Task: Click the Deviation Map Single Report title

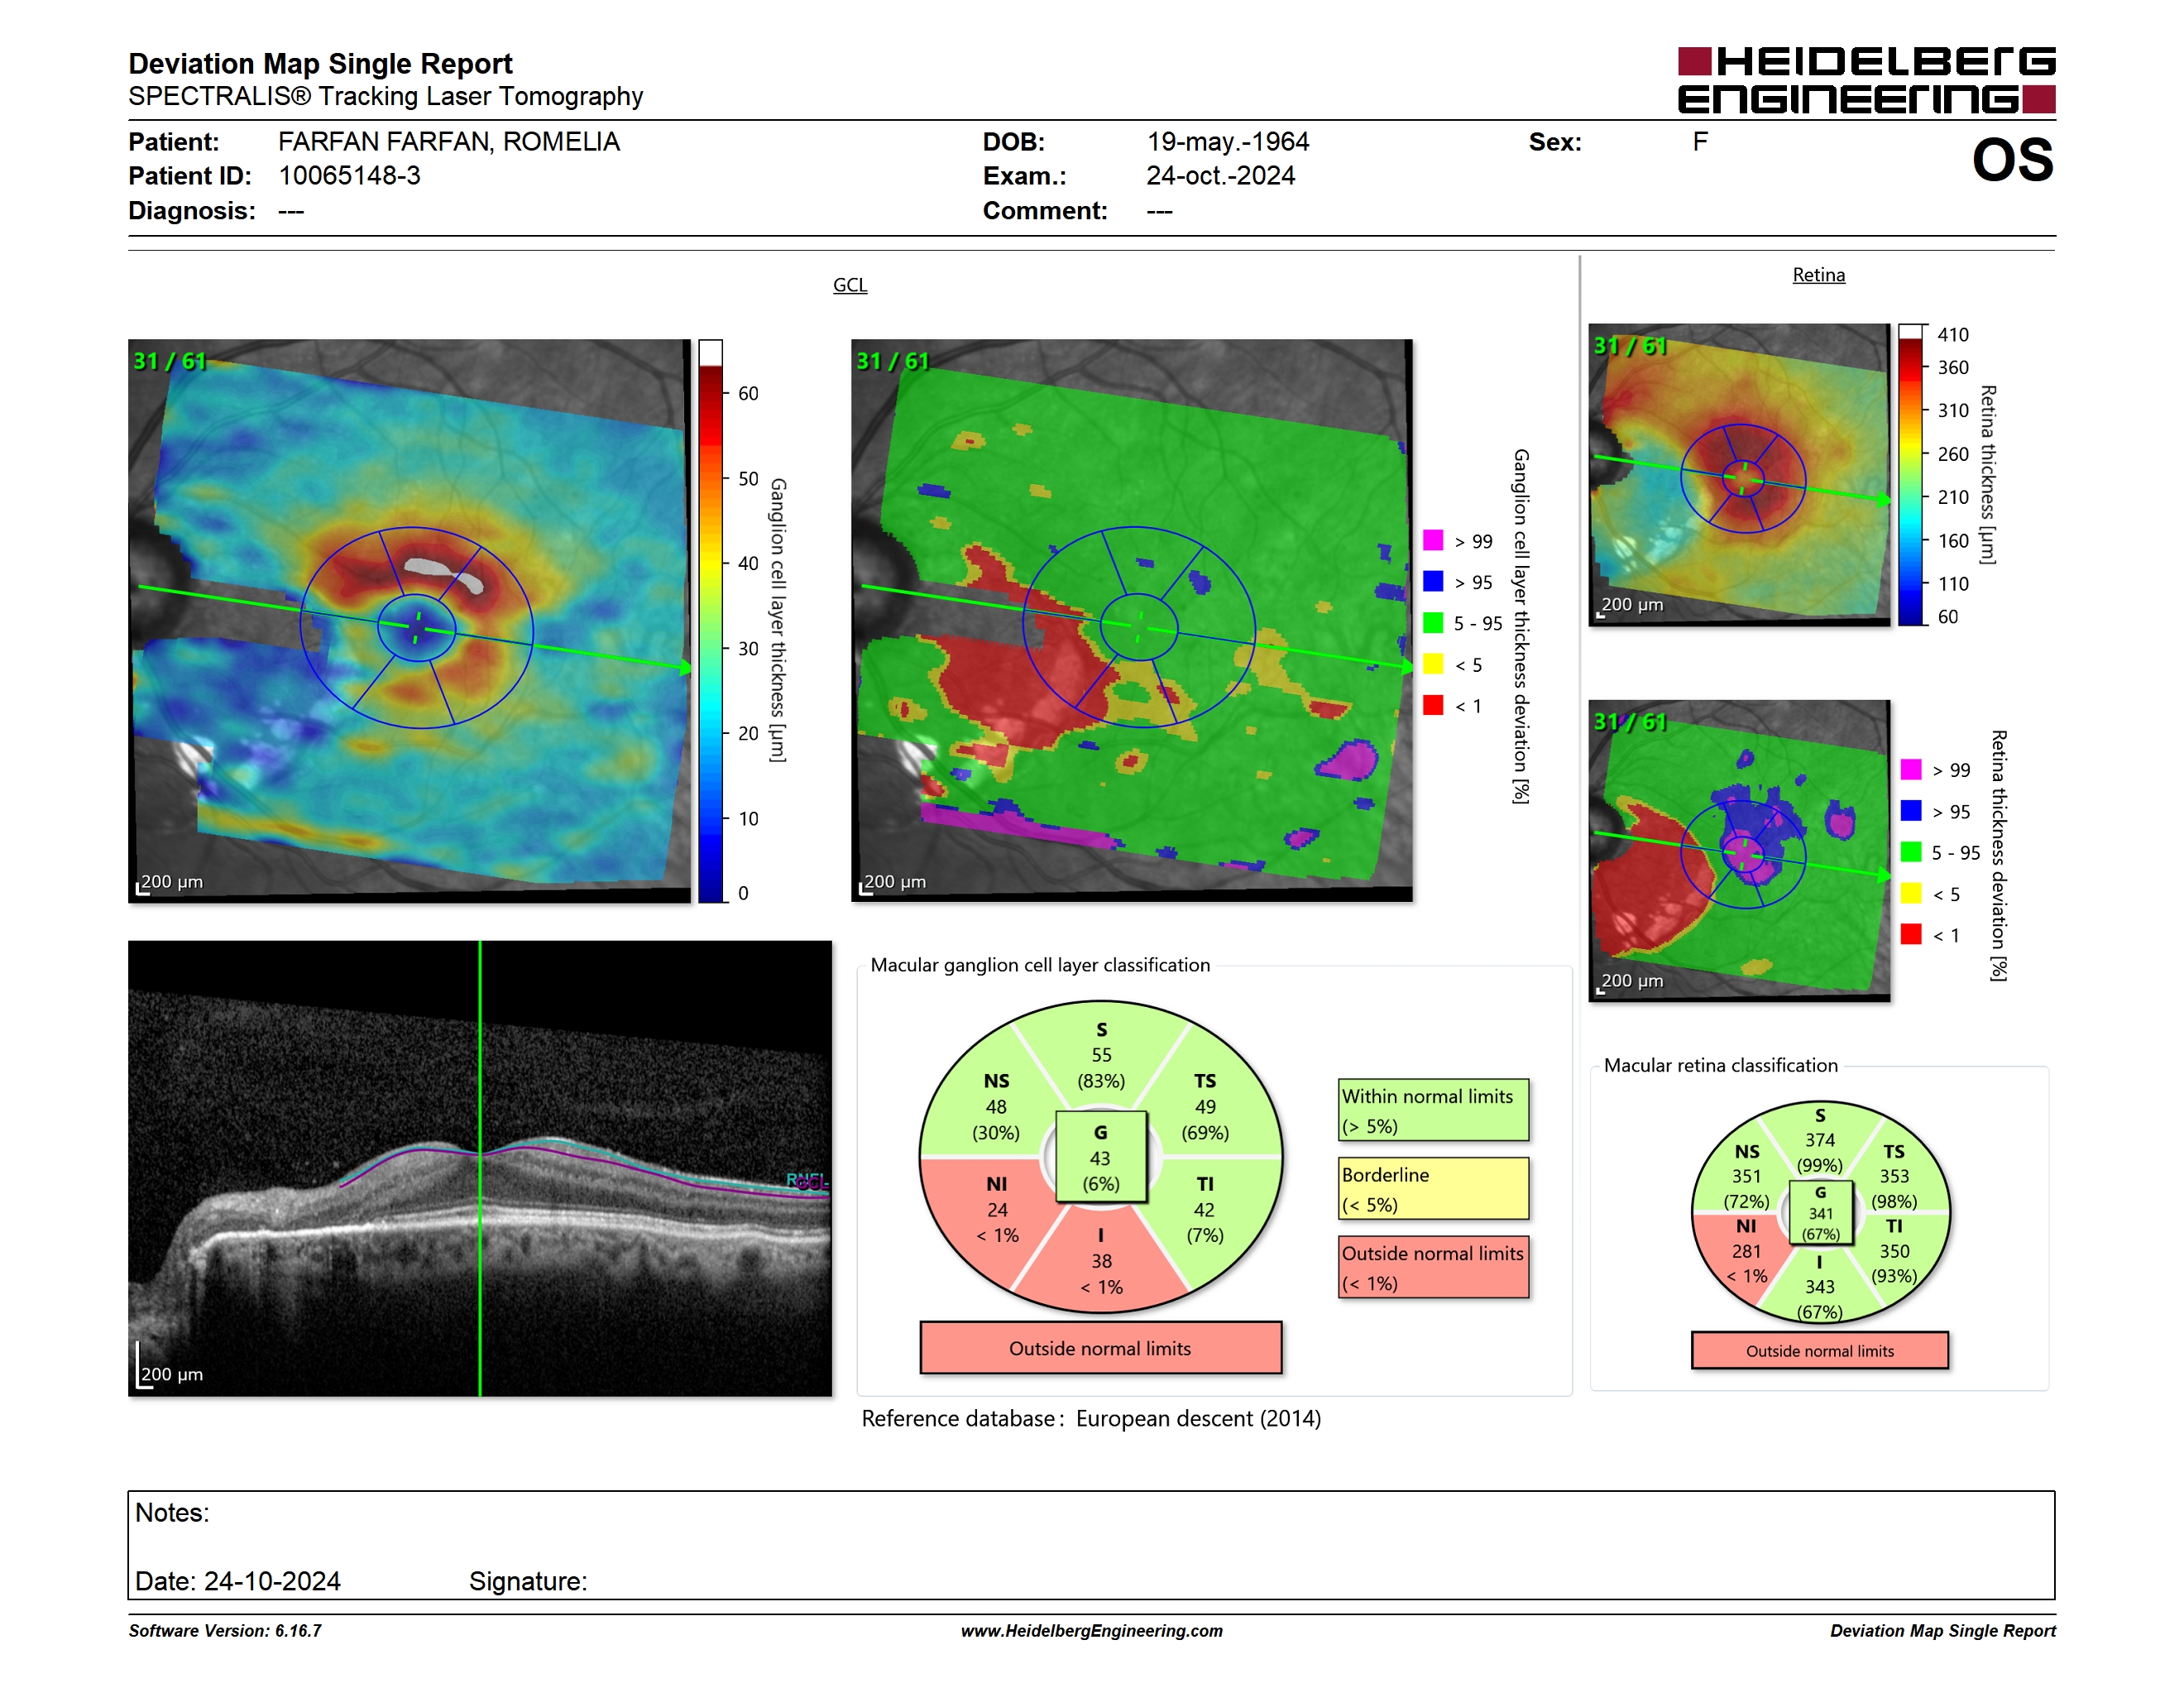Action: coord(320,64)
